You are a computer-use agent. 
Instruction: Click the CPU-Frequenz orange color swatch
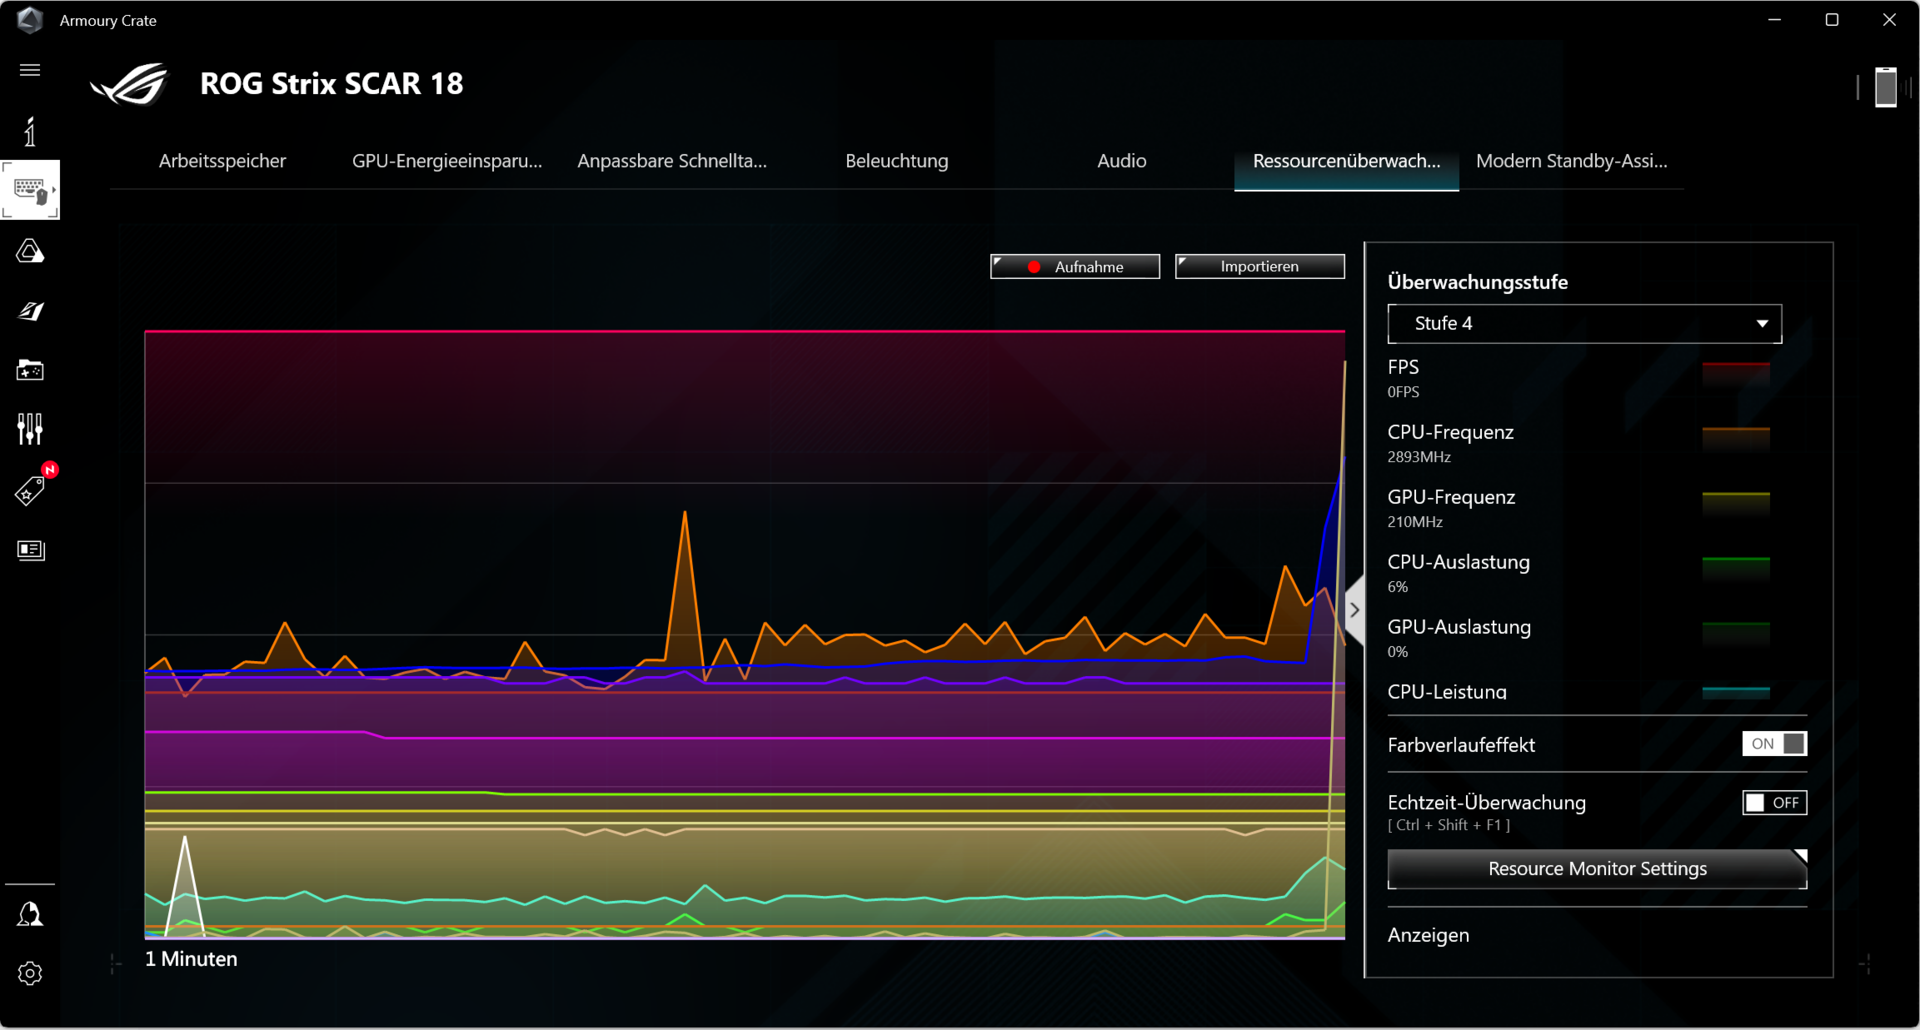(1736, 439)
